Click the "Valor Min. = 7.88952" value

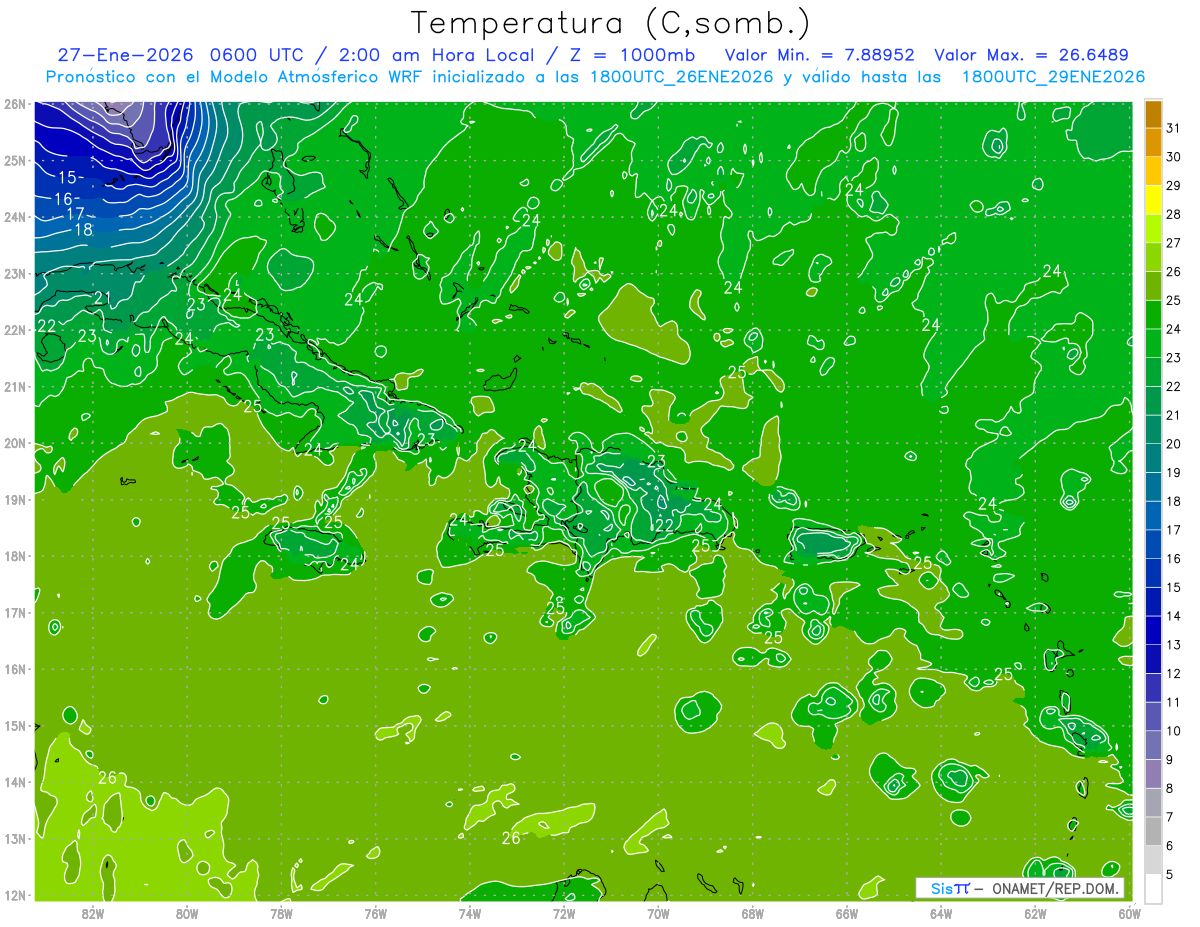[819, 55]
